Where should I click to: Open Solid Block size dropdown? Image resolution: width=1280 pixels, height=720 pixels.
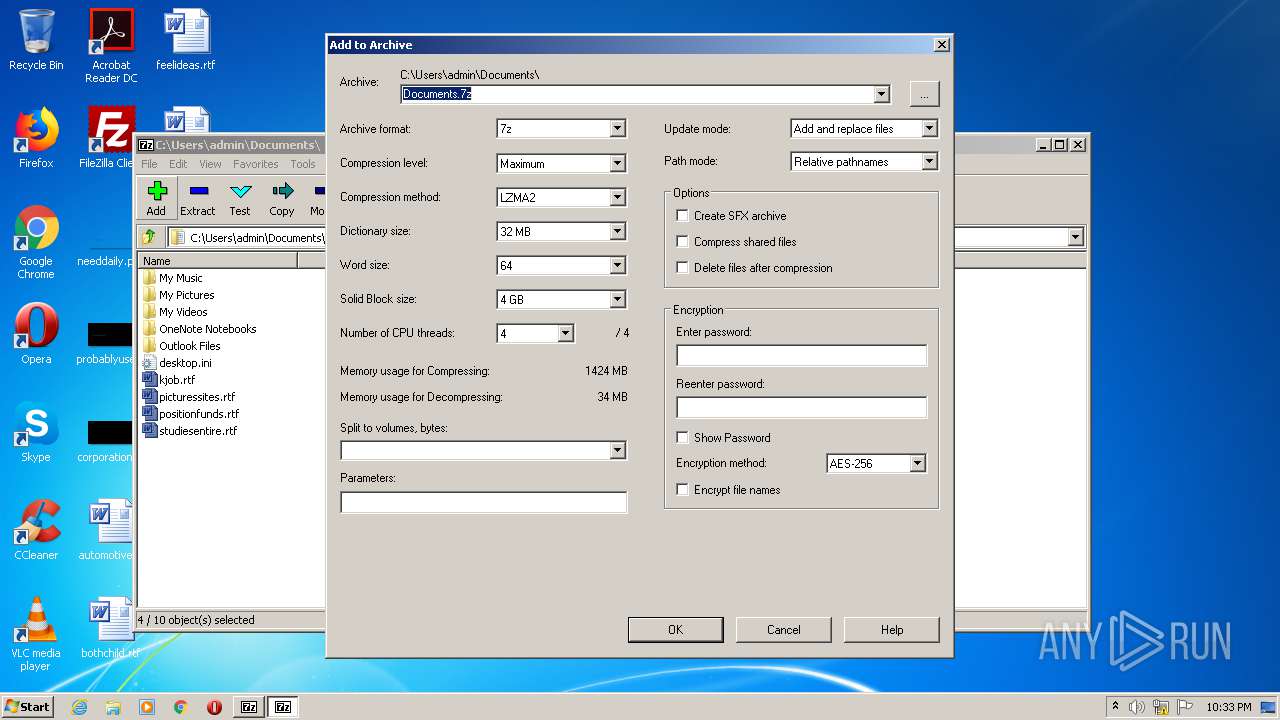(x=617, y=299)
